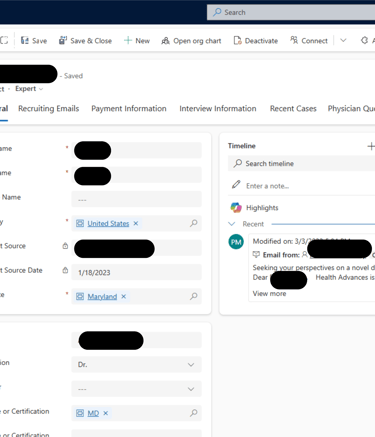The width and height of the screenshot is (375, 437).
Task: Create a New record
Action: coord(137,41)
